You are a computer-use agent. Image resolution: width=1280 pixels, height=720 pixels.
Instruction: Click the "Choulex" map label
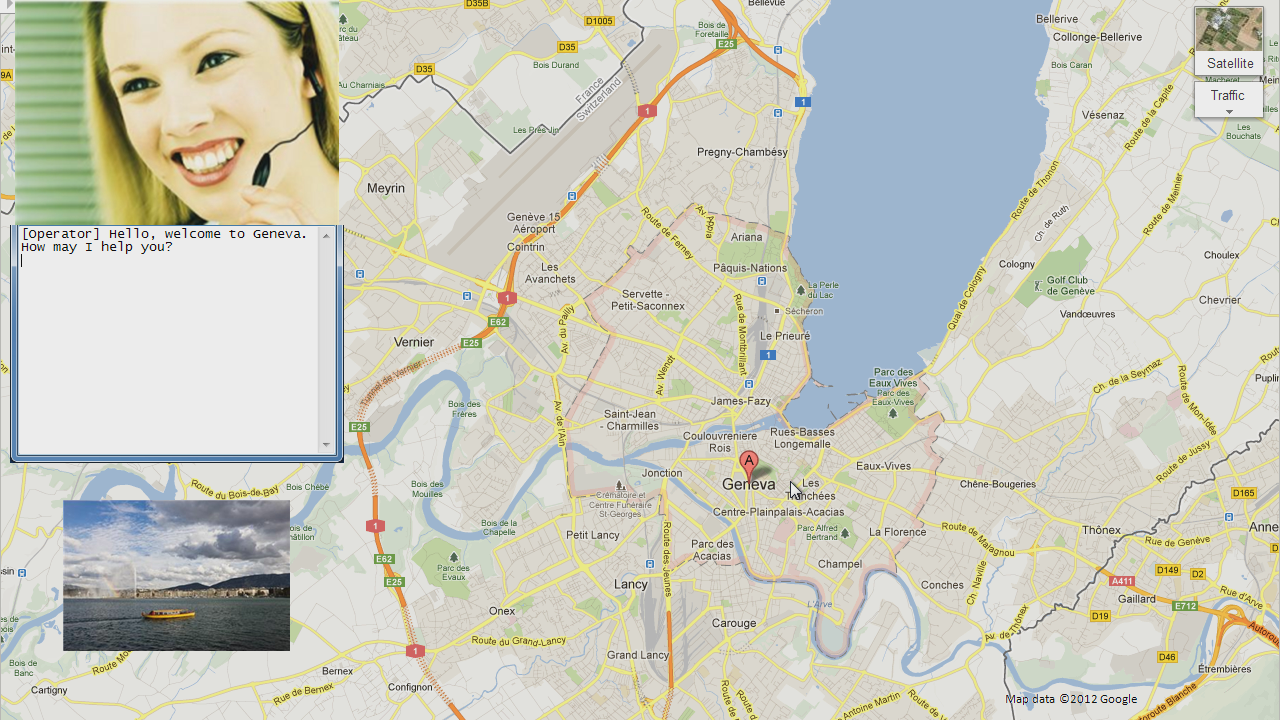(x=1221, y=255)
